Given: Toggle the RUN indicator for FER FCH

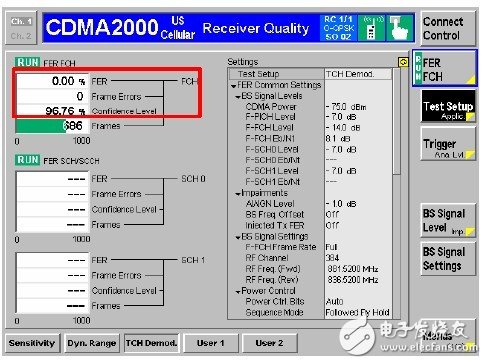Looking at the screenshot, I should 27,62.
